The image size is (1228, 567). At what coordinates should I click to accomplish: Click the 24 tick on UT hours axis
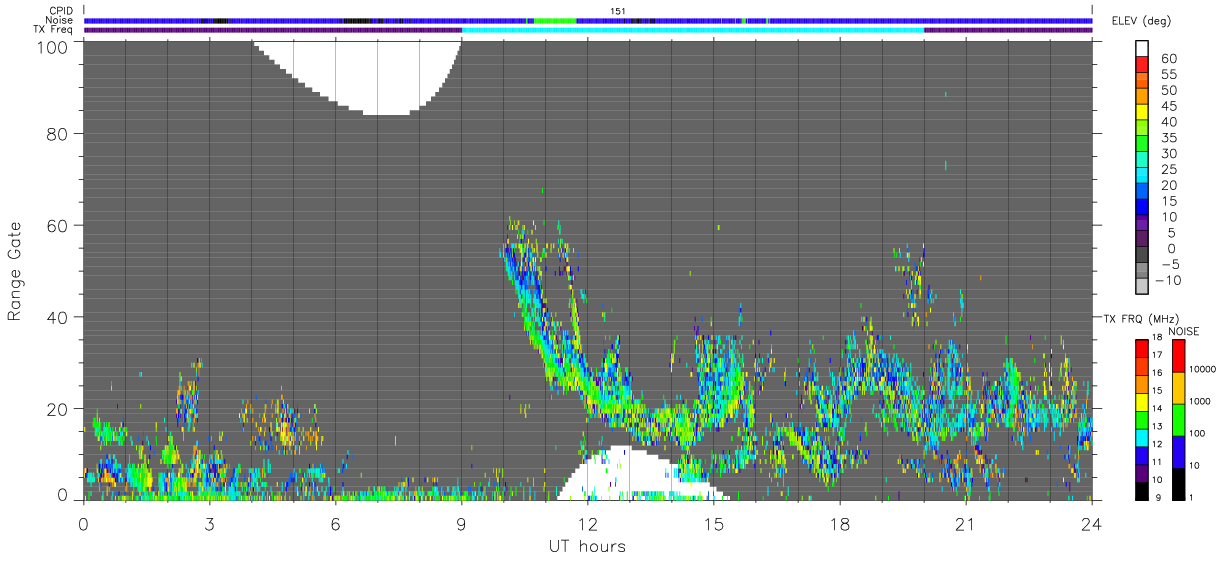(1092, 524)
